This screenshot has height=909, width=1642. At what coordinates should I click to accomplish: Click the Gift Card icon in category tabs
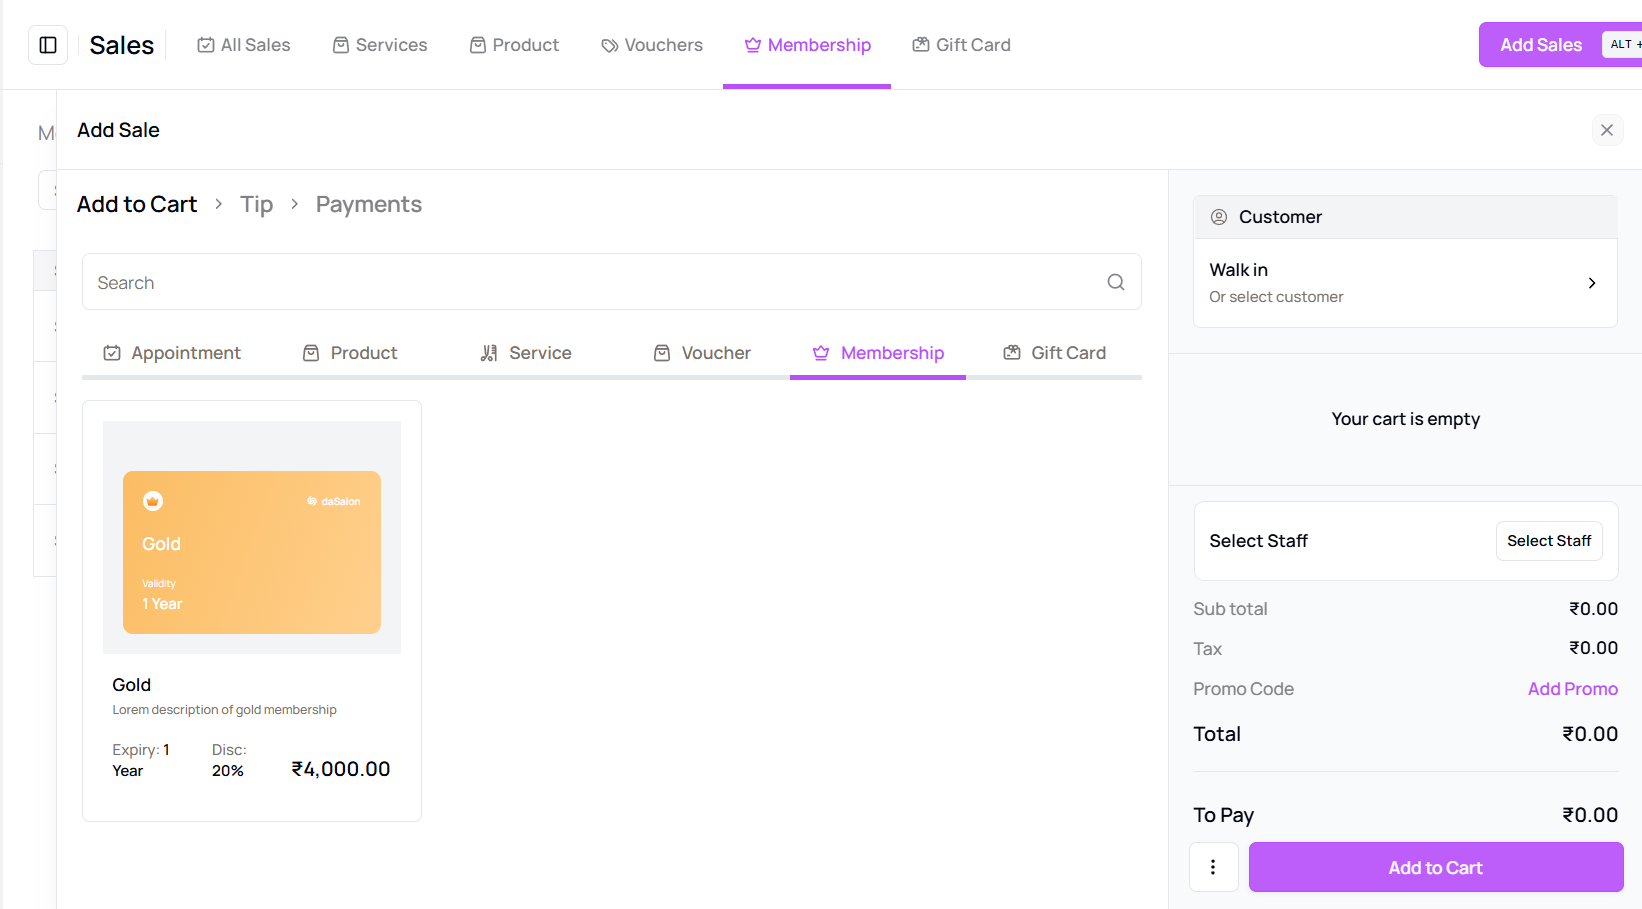(1012, 353)
